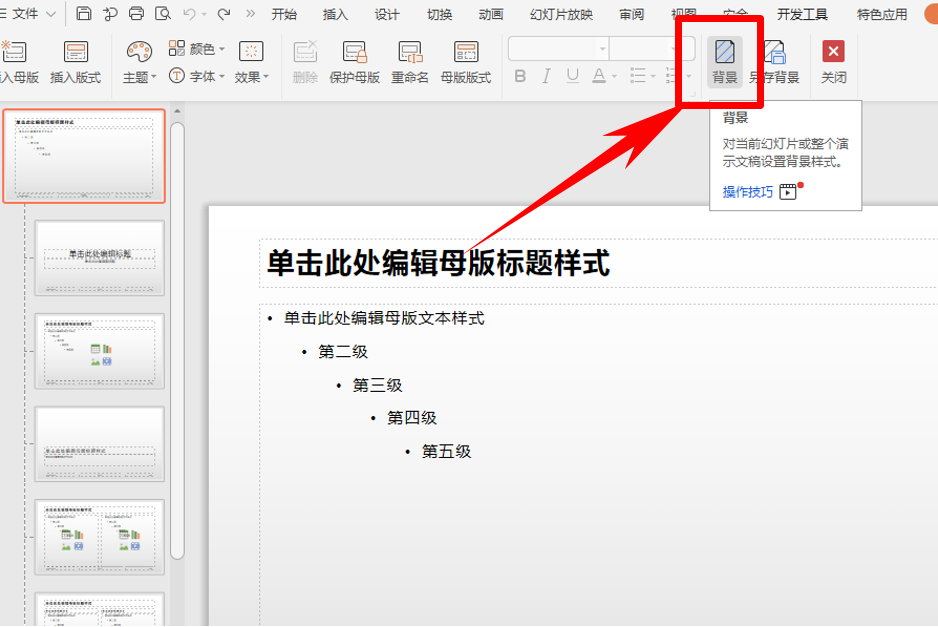
Task: Click the 第四级 bullet text
Action: (x=412, y=418)
